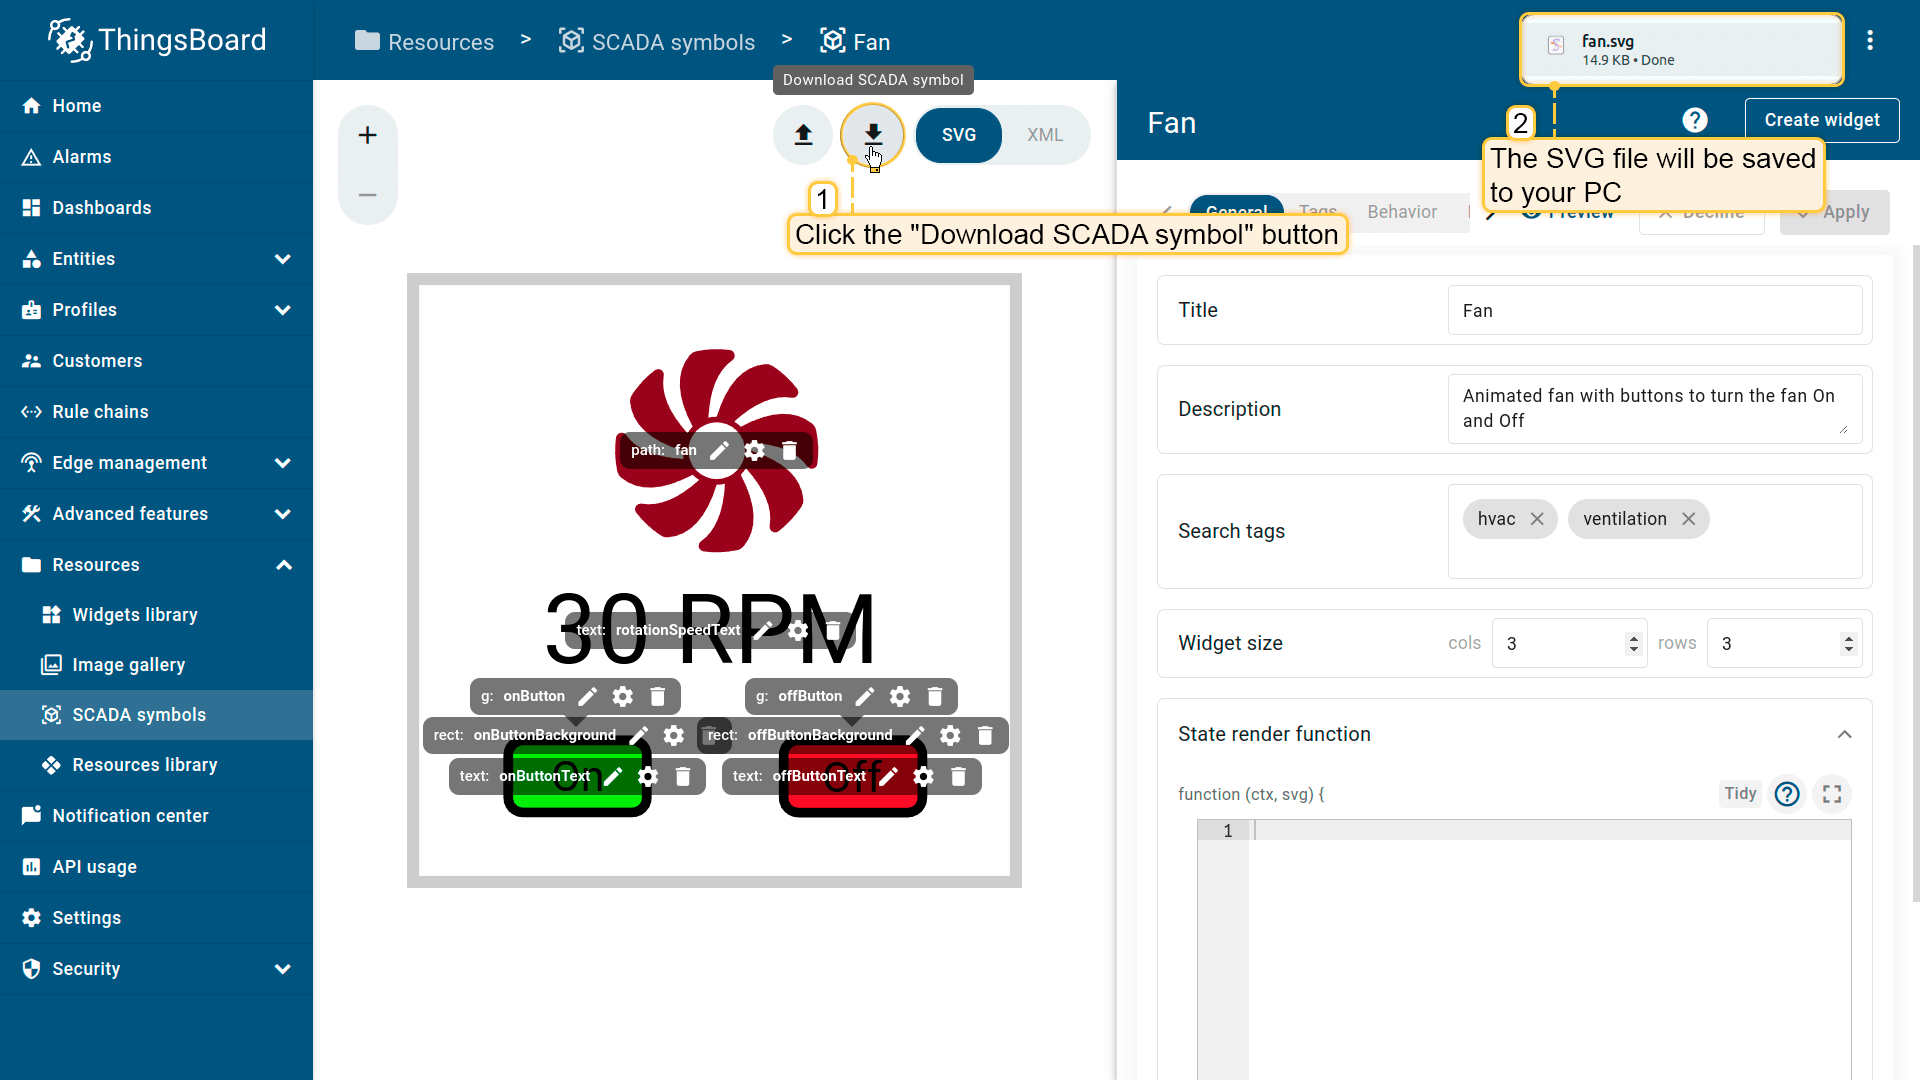
Task: Increase widget cols stepper value
Action: pyautogui.click(x=1634, y=638)
